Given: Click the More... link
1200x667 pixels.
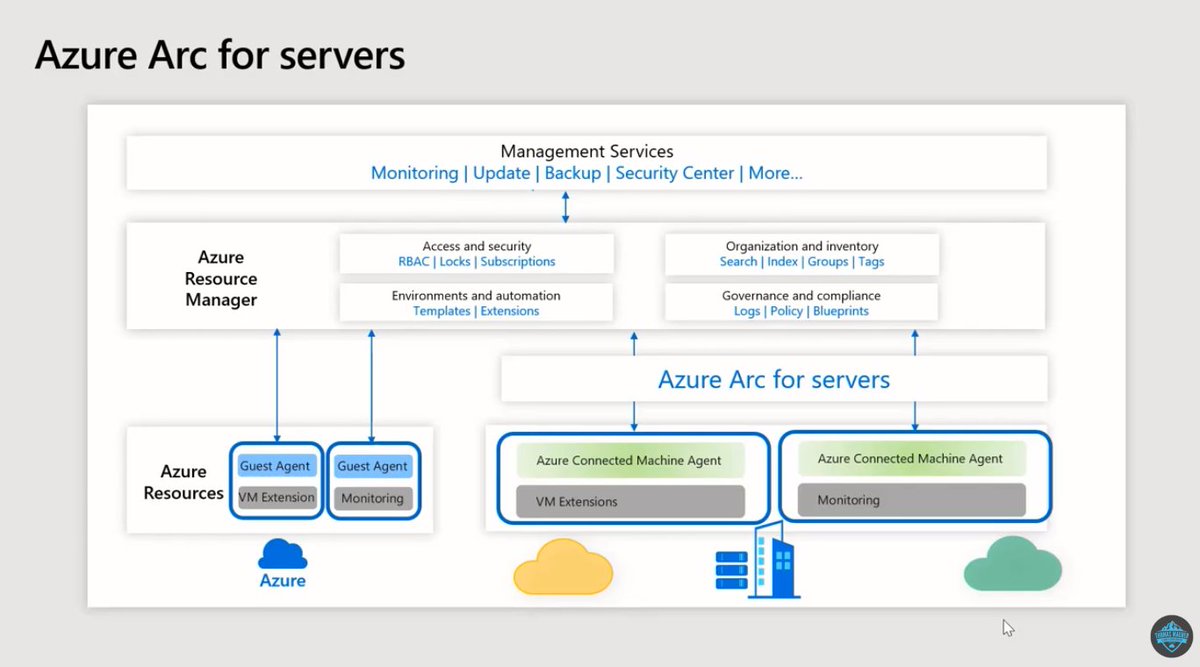Looking at the screenshot, I should click(776, 173).
